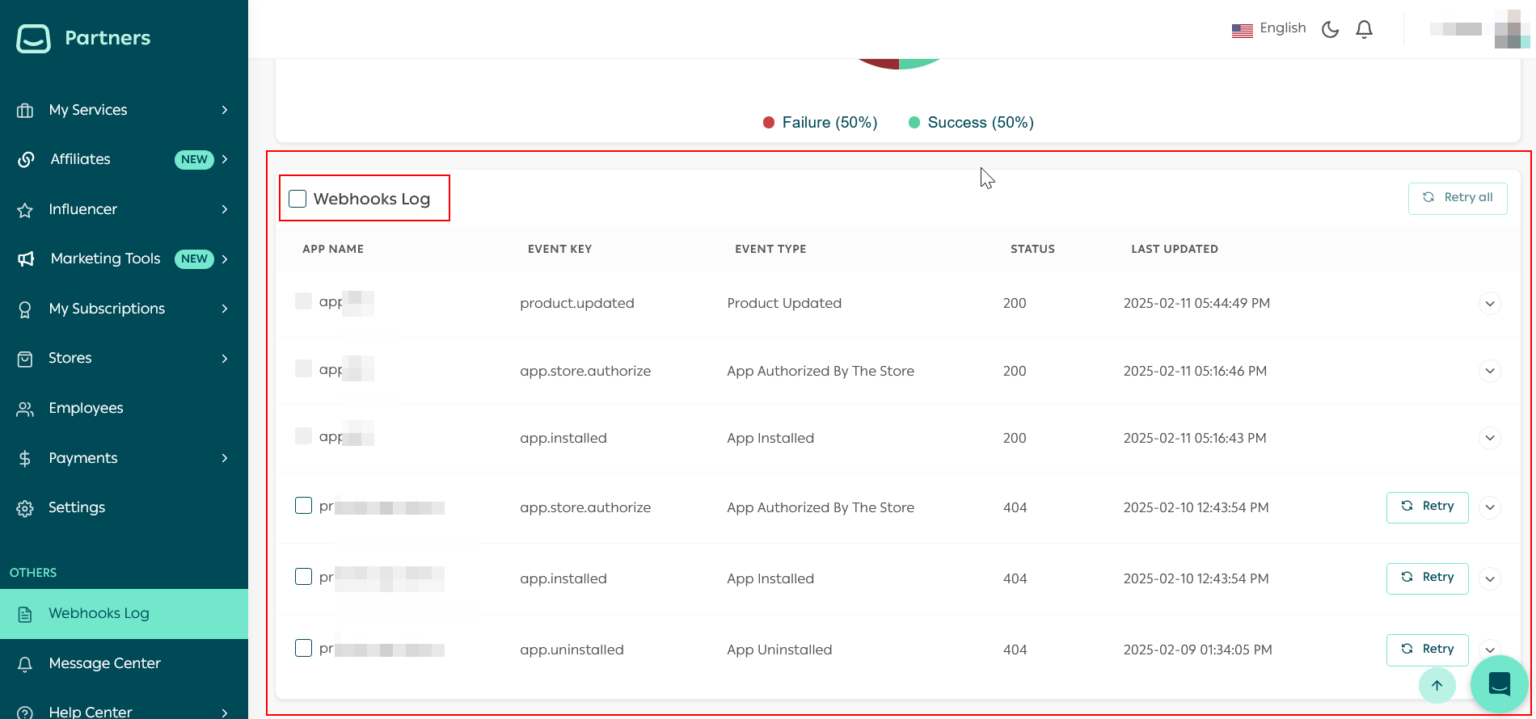Click the Failure (50%) legend item

[x=820, y=122]
